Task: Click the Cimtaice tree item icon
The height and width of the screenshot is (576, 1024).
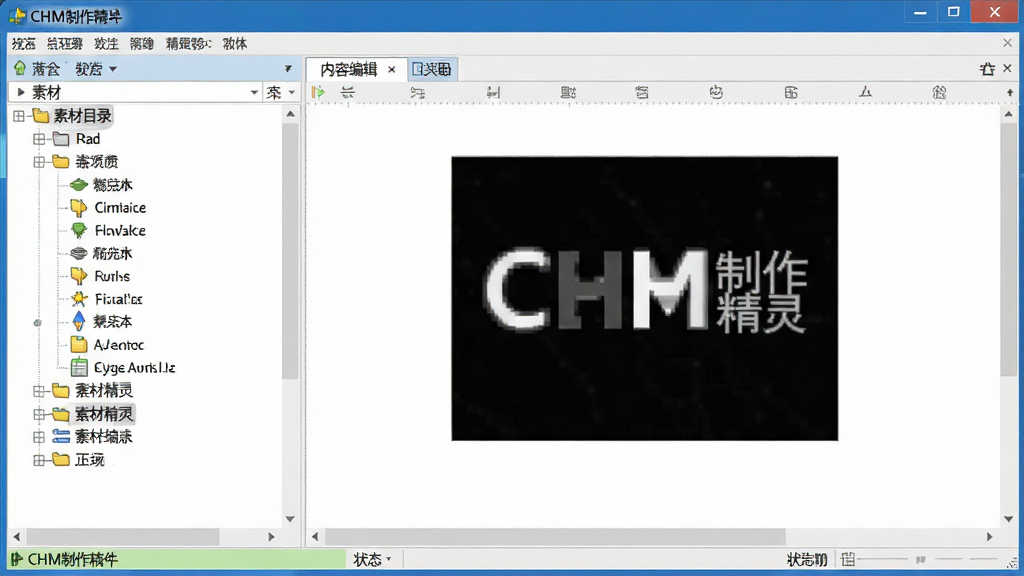Action: click(x=79, y=208)
